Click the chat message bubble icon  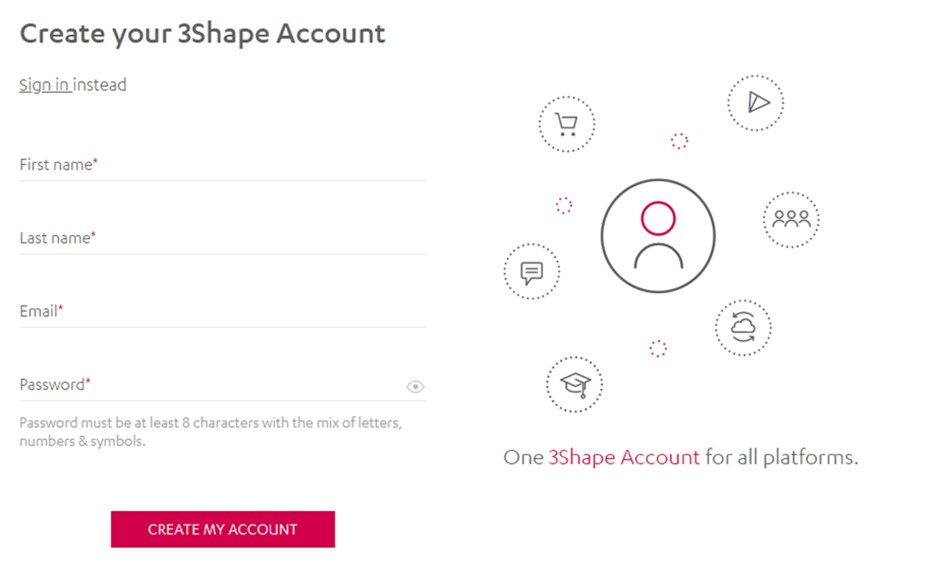click(531, 272)
